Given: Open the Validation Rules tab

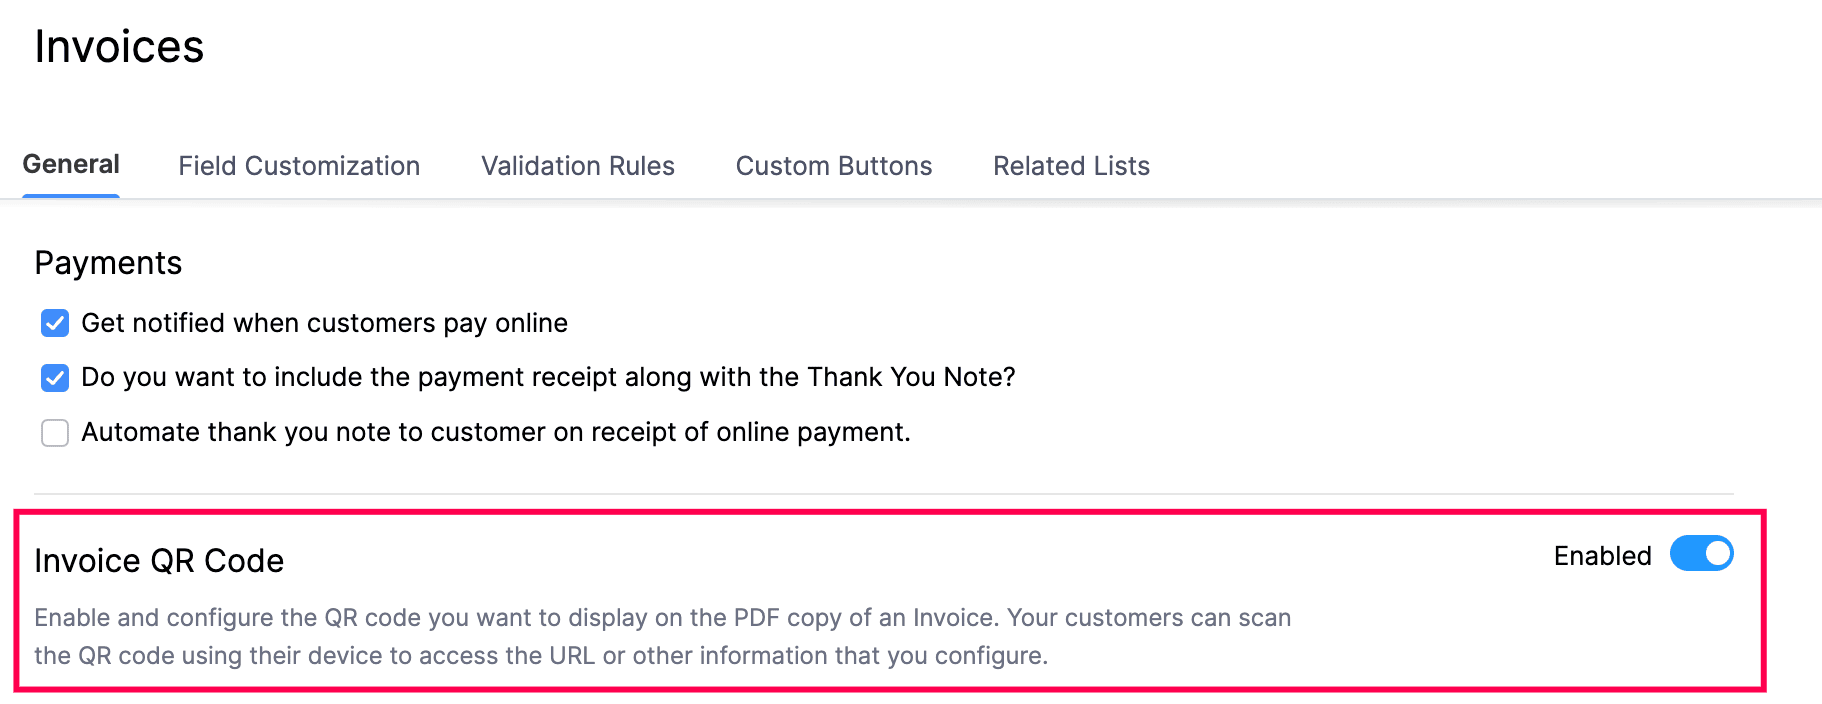Looking at the screenshot, I should pyautogui.click(x=578, y=166).
